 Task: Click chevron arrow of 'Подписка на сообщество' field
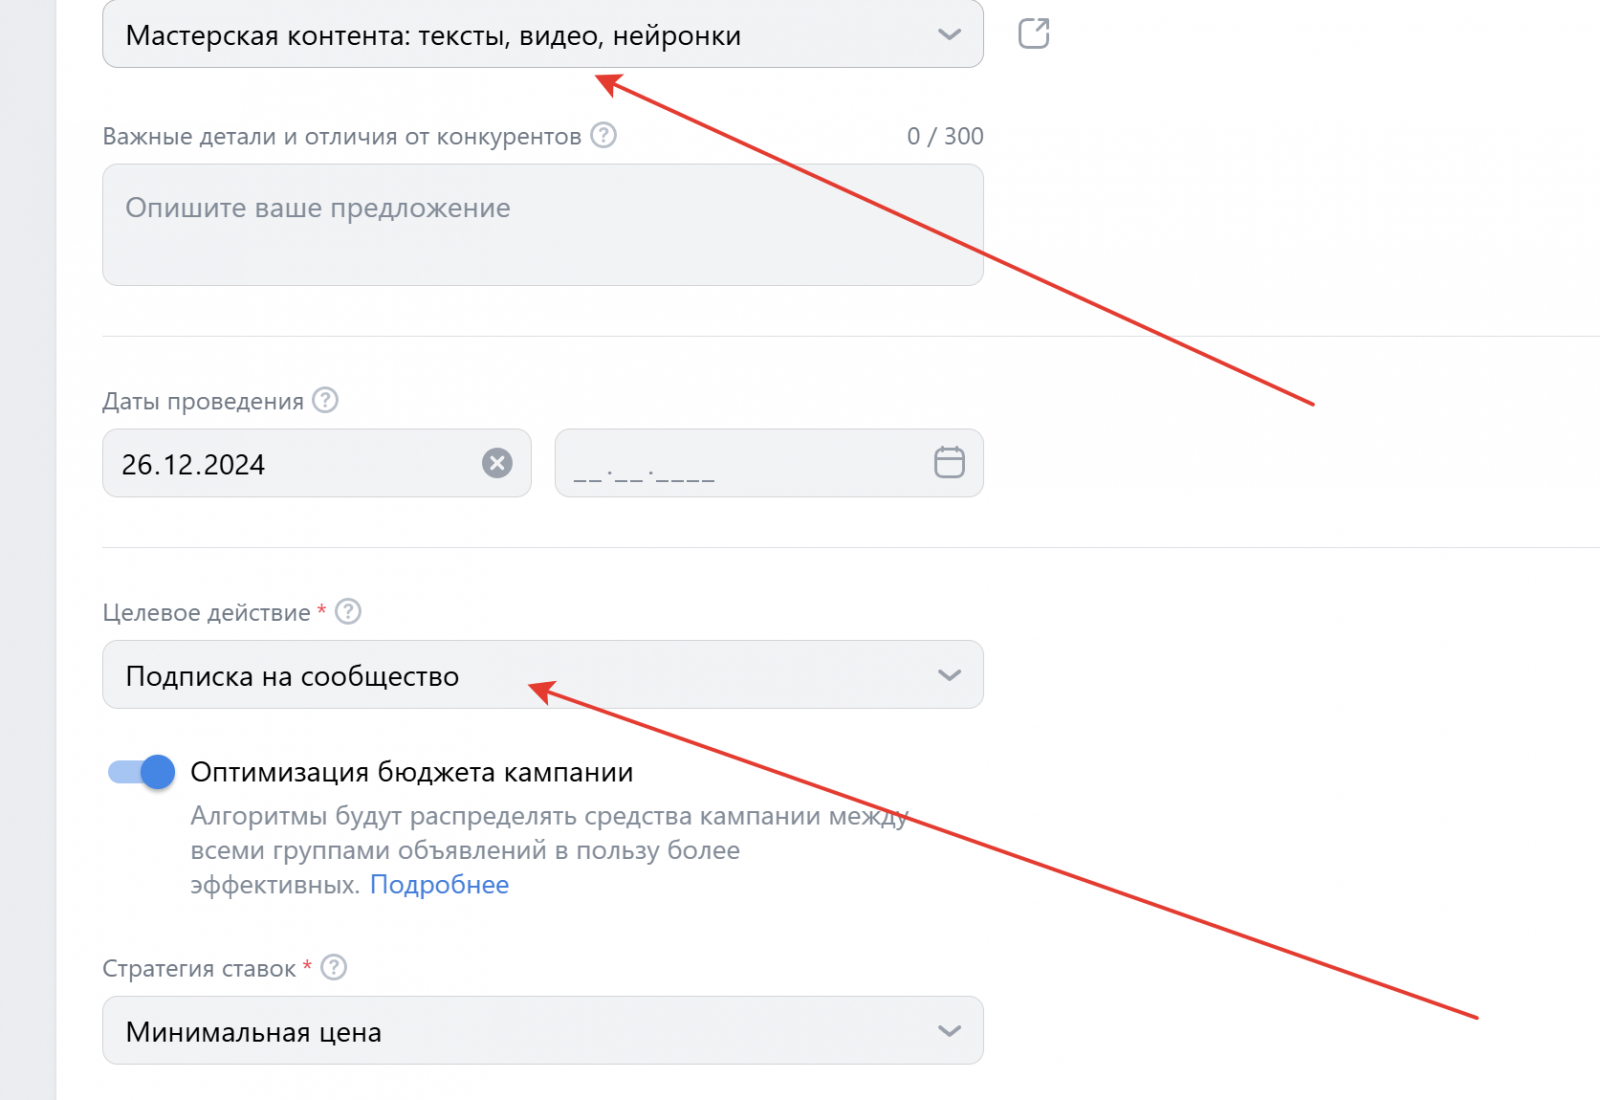tap(949, 675)
